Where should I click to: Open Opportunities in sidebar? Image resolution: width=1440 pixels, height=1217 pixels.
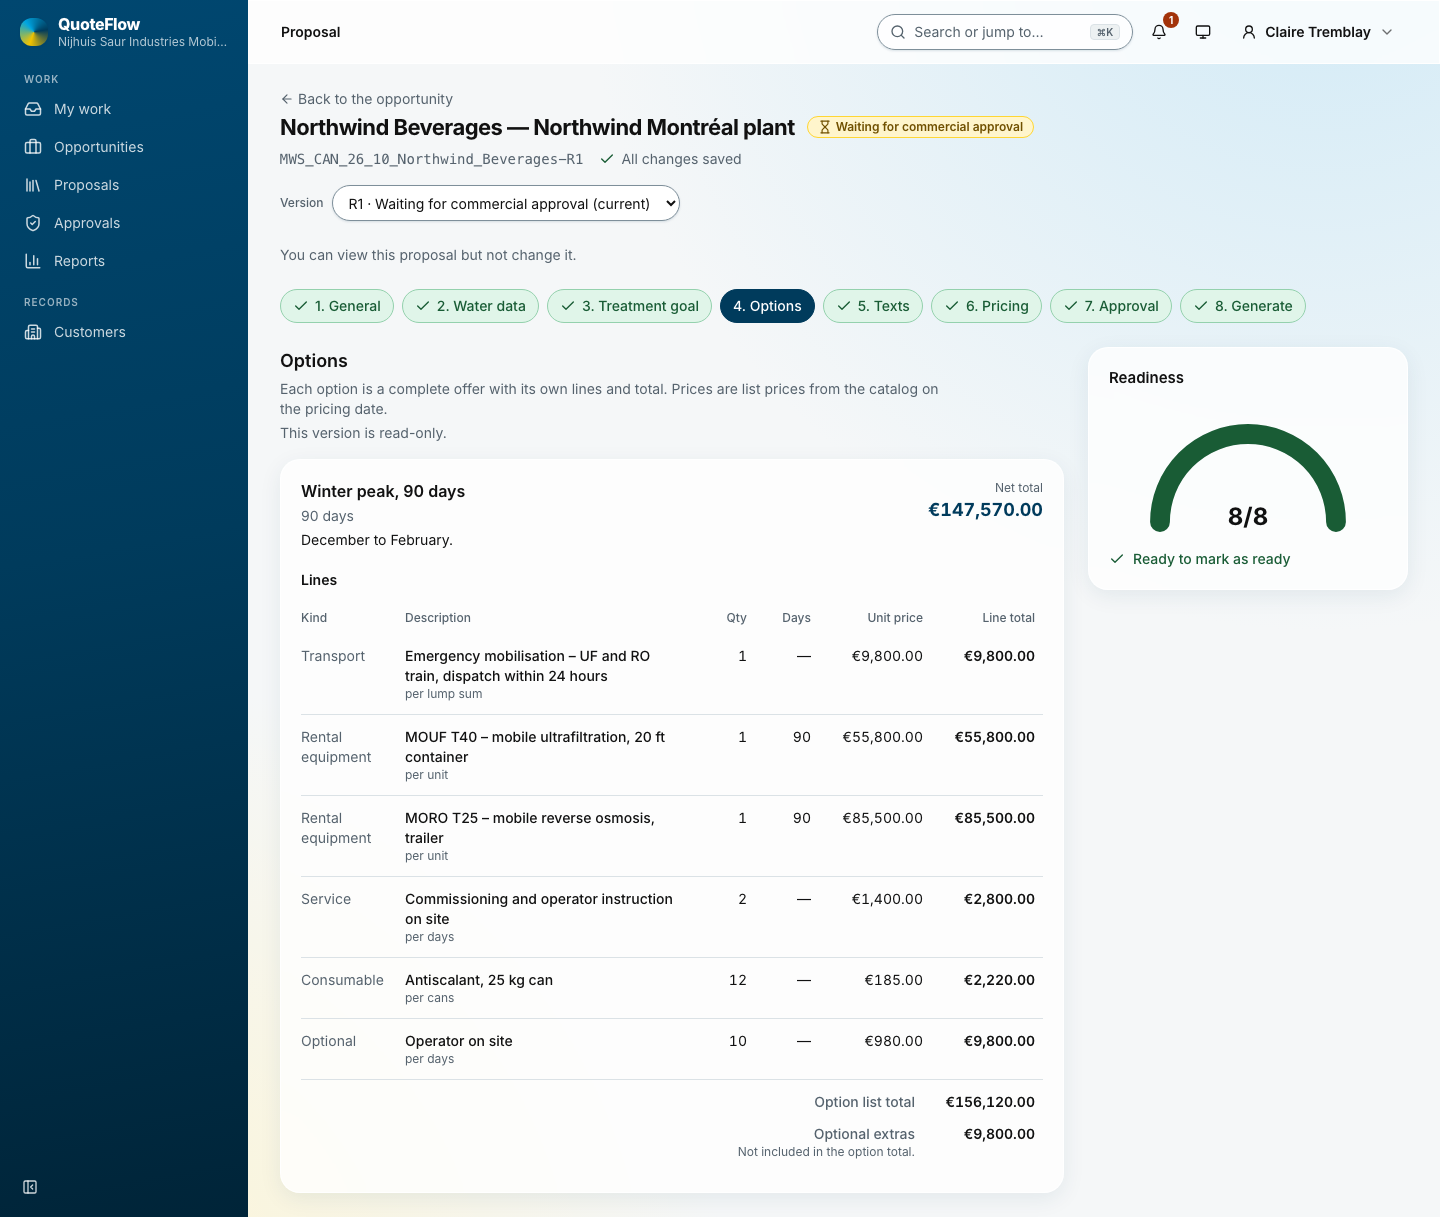[x=124, y=147]
